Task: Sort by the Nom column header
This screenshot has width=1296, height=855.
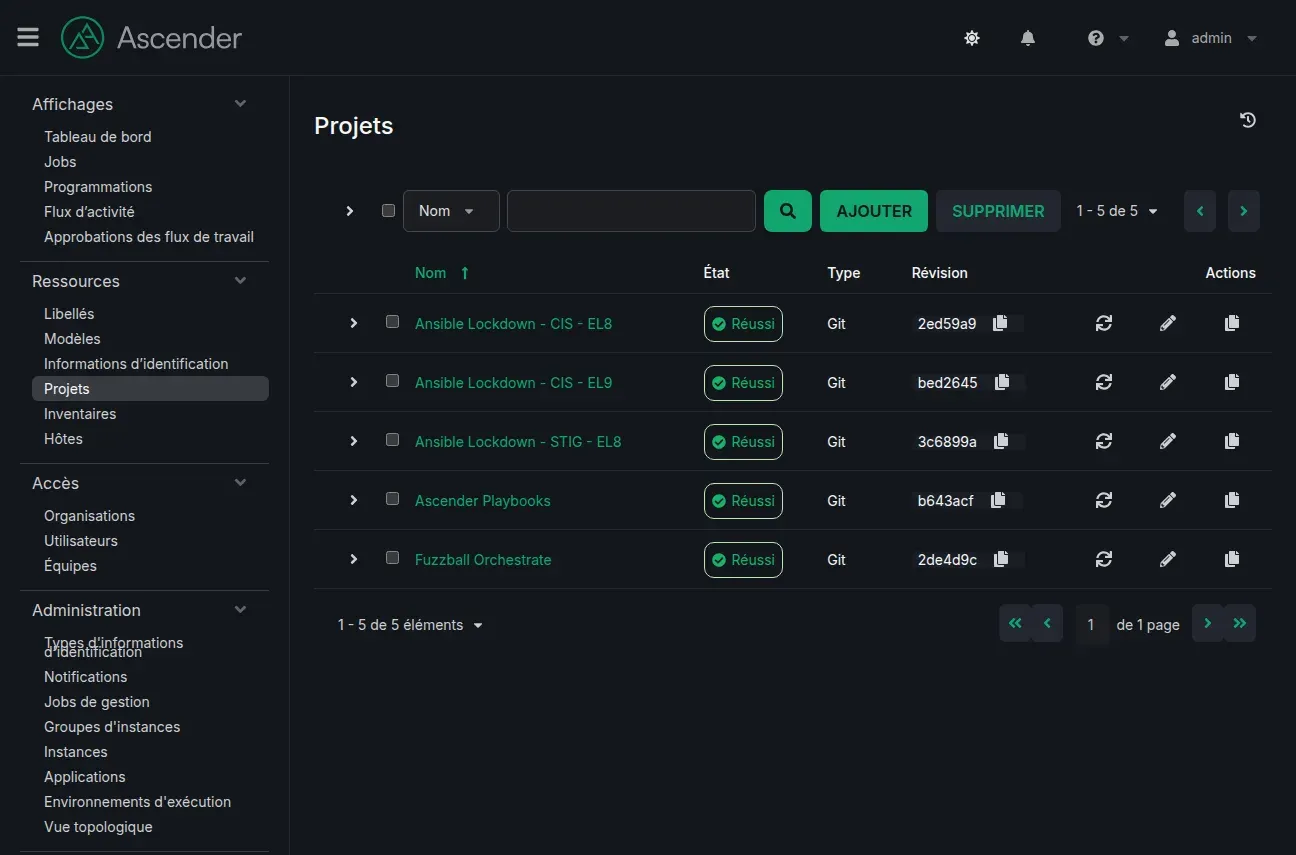Action: pyautogui.click(x=442, y=273)
